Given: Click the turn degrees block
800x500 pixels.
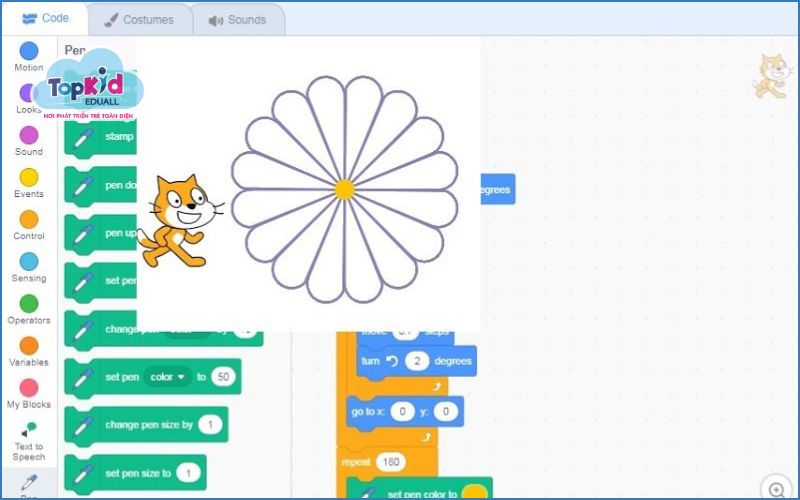Looking at the screenshot, I should [x=417, y=362].
